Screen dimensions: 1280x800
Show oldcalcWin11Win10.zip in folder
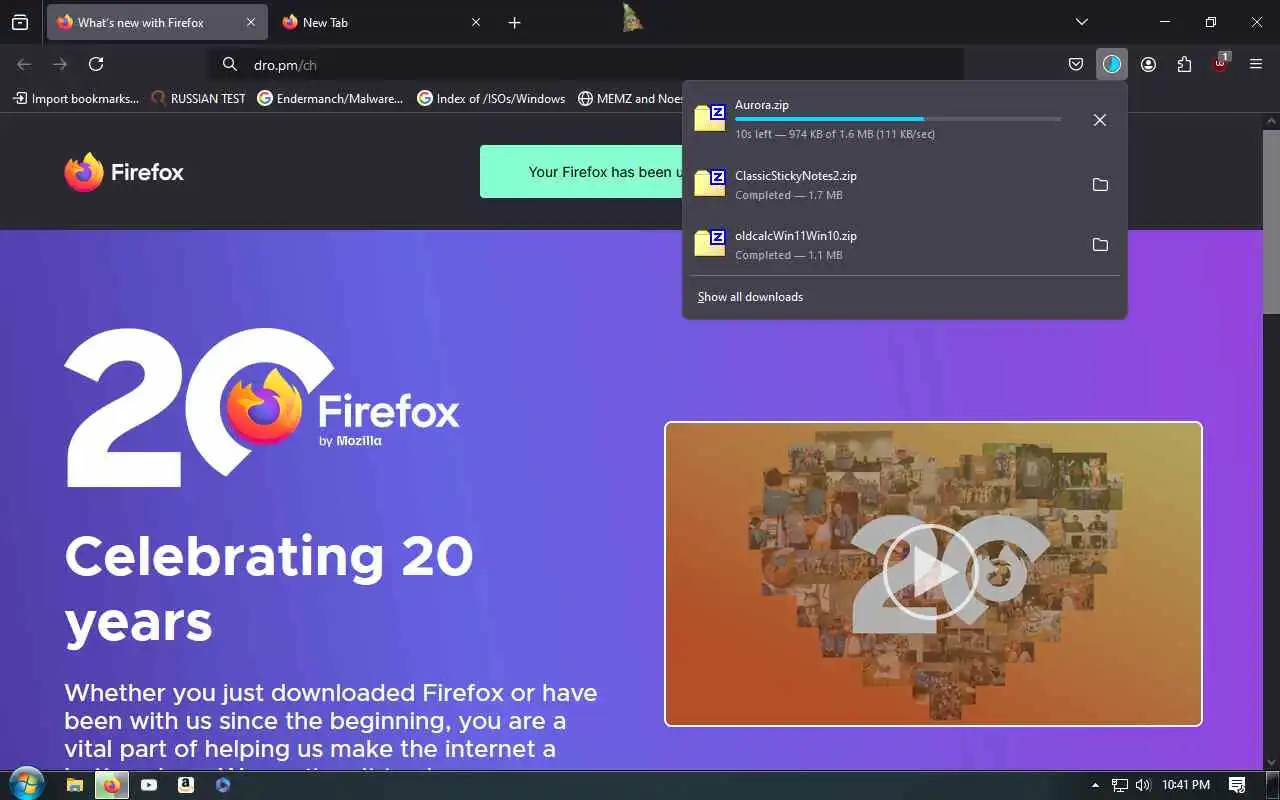click(1100, 245)
